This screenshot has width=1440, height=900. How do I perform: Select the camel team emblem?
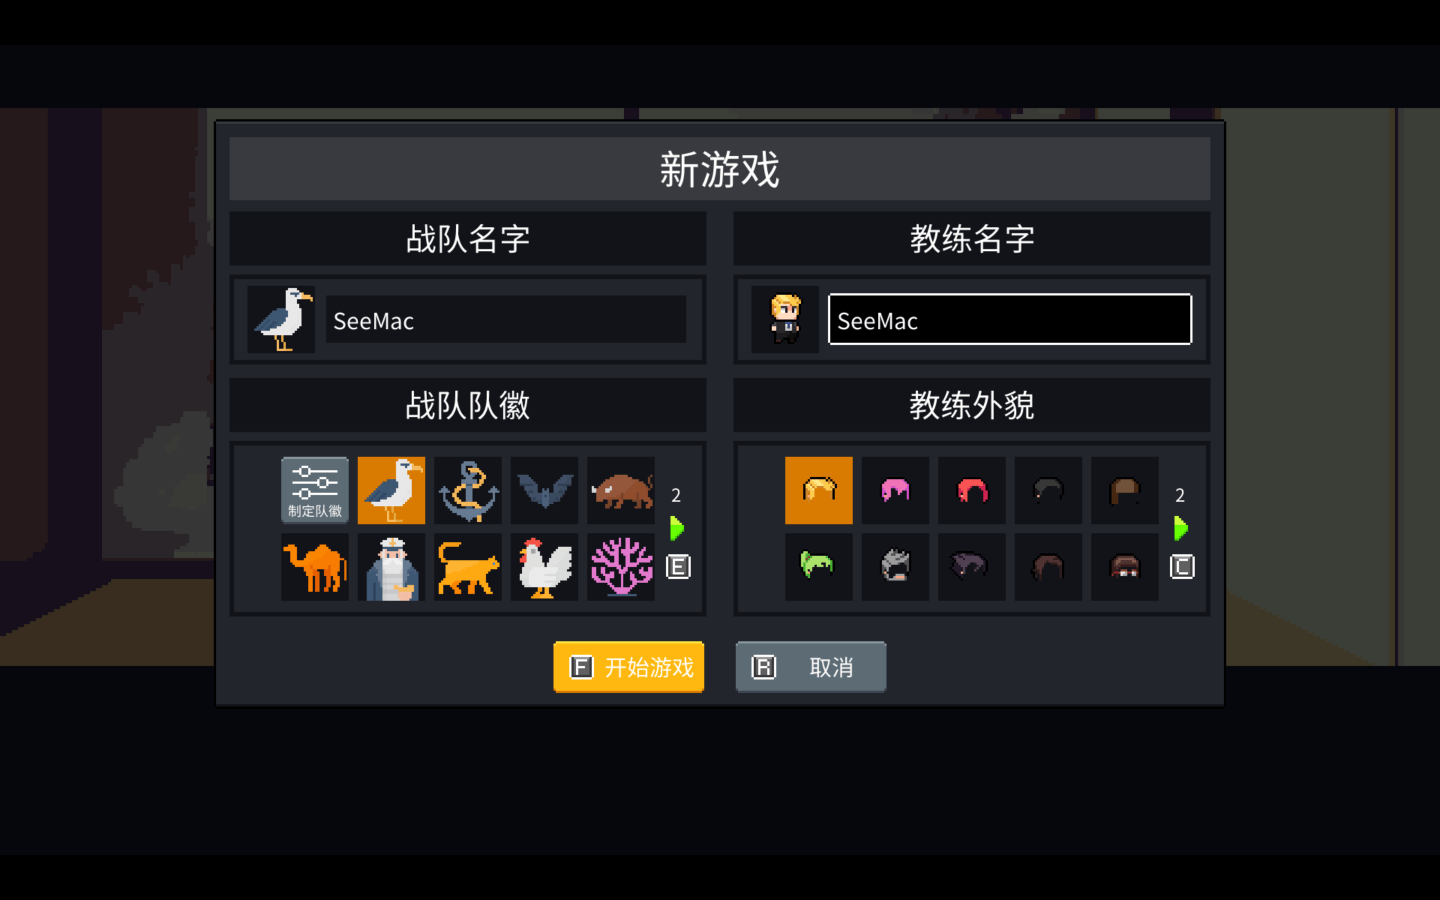pos(315,567)
